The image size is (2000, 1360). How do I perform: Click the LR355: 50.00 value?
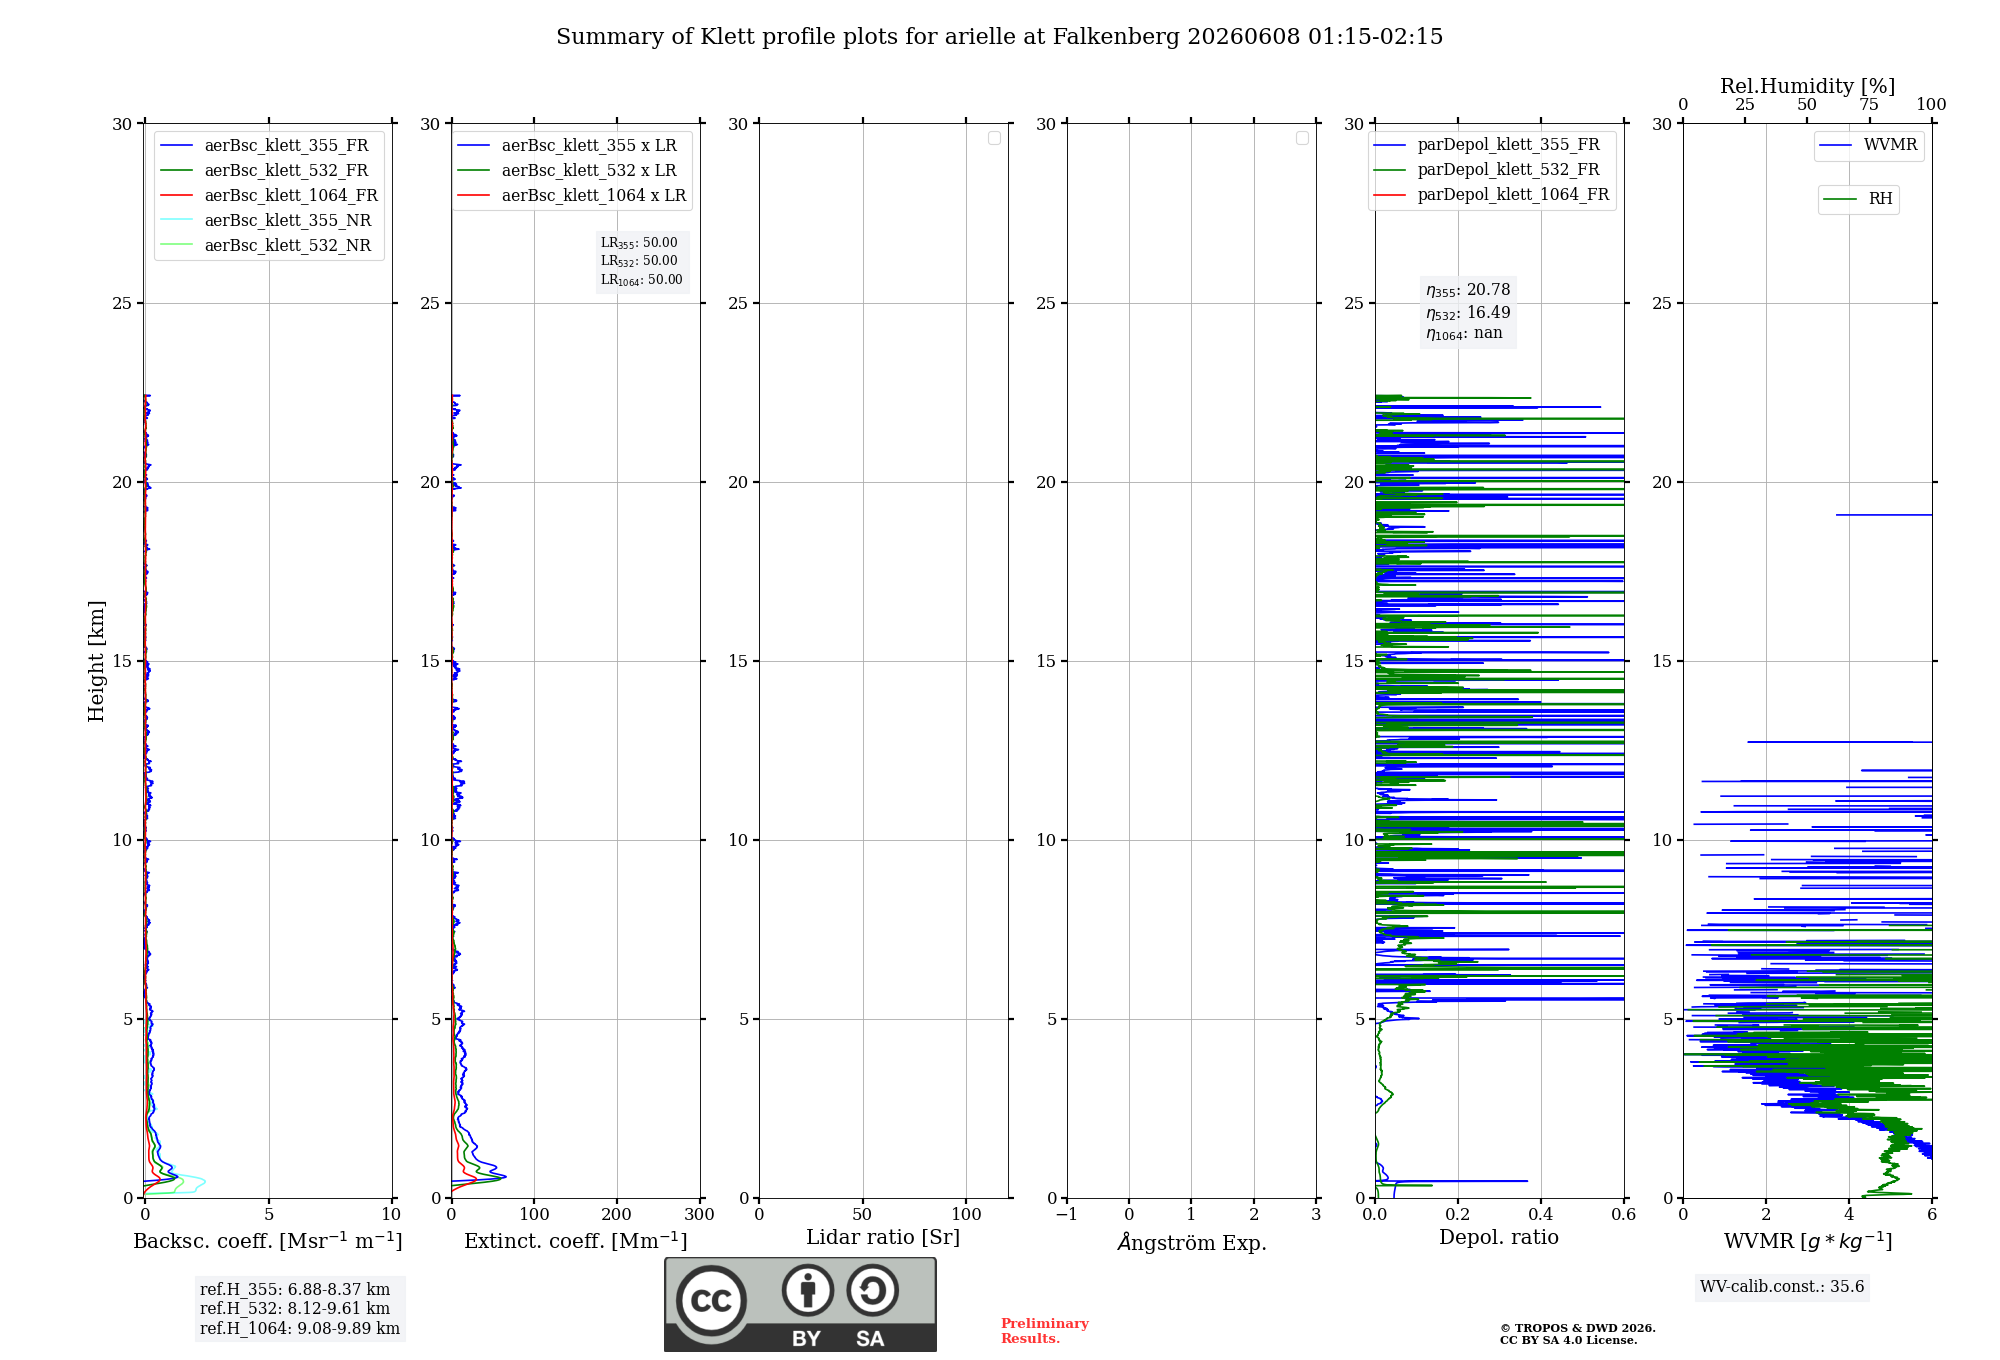[639, 243]
